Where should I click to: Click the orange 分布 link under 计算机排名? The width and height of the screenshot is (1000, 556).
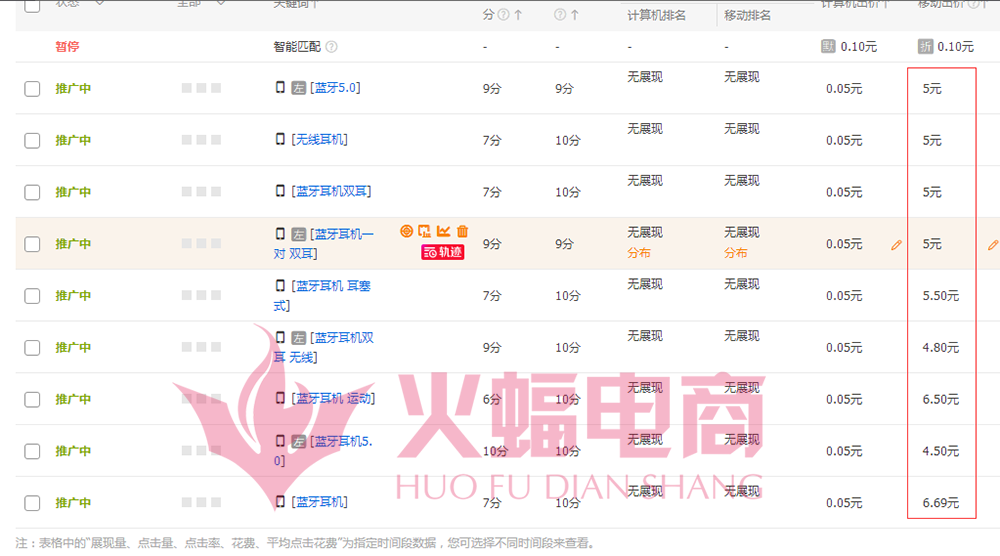click(x=639, y=253)
